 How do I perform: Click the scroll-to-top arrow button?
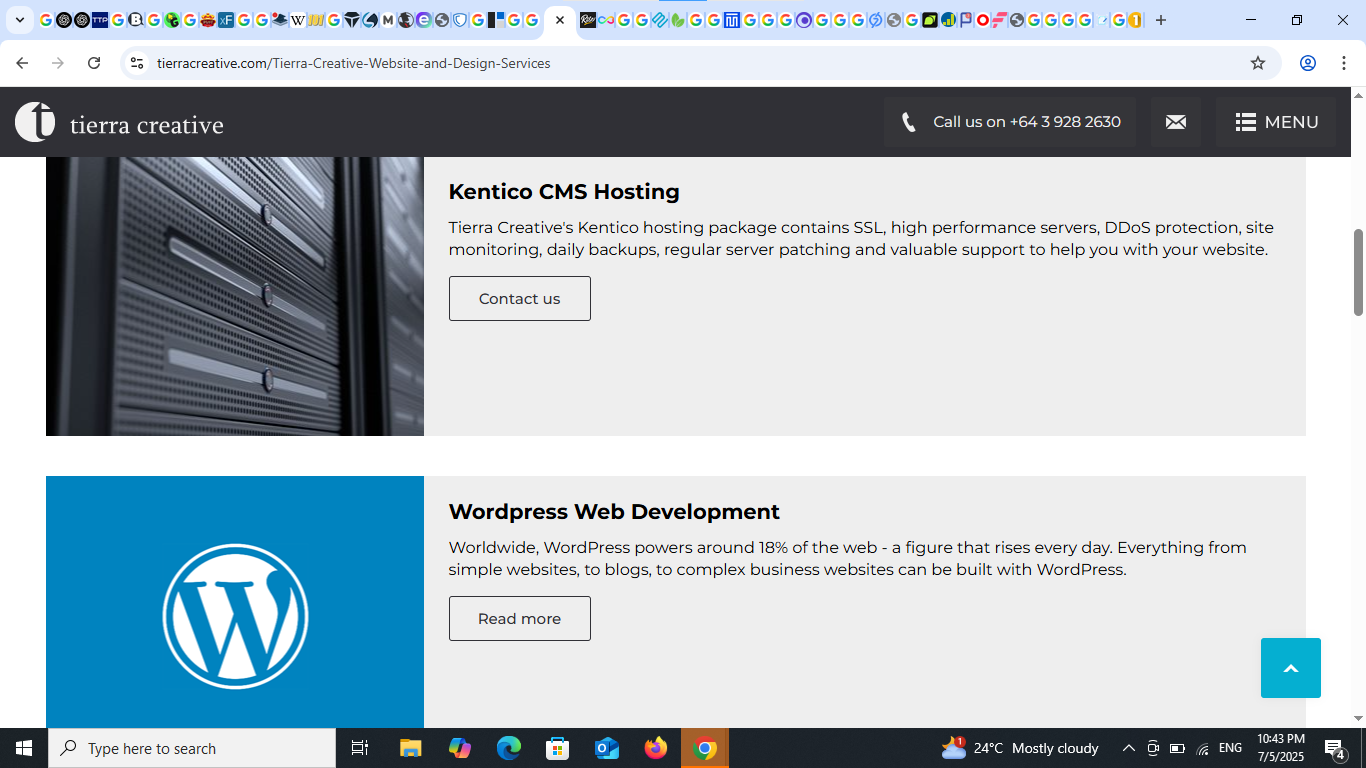coord(1291,668)
